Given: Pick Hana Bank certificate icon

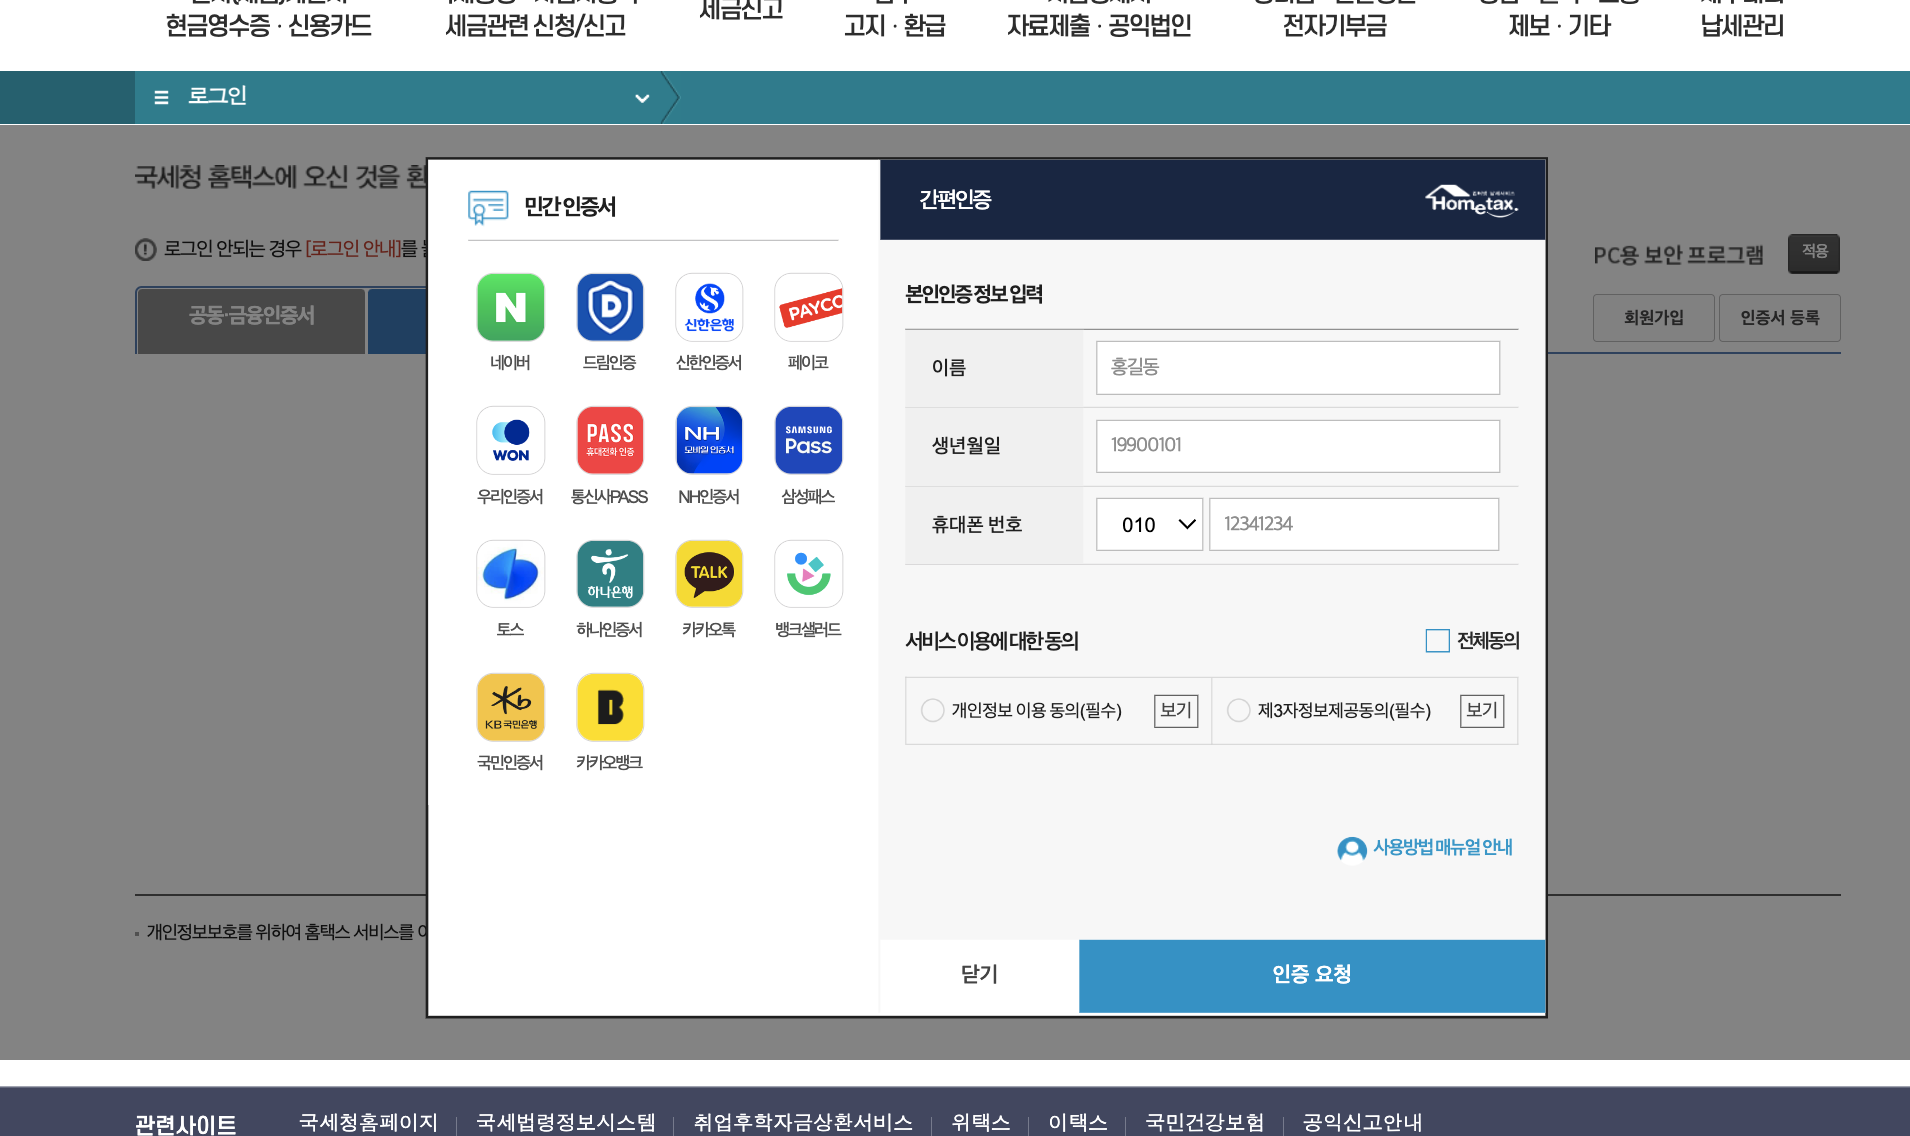Looking at the screenshot, I should coord(609,573).
